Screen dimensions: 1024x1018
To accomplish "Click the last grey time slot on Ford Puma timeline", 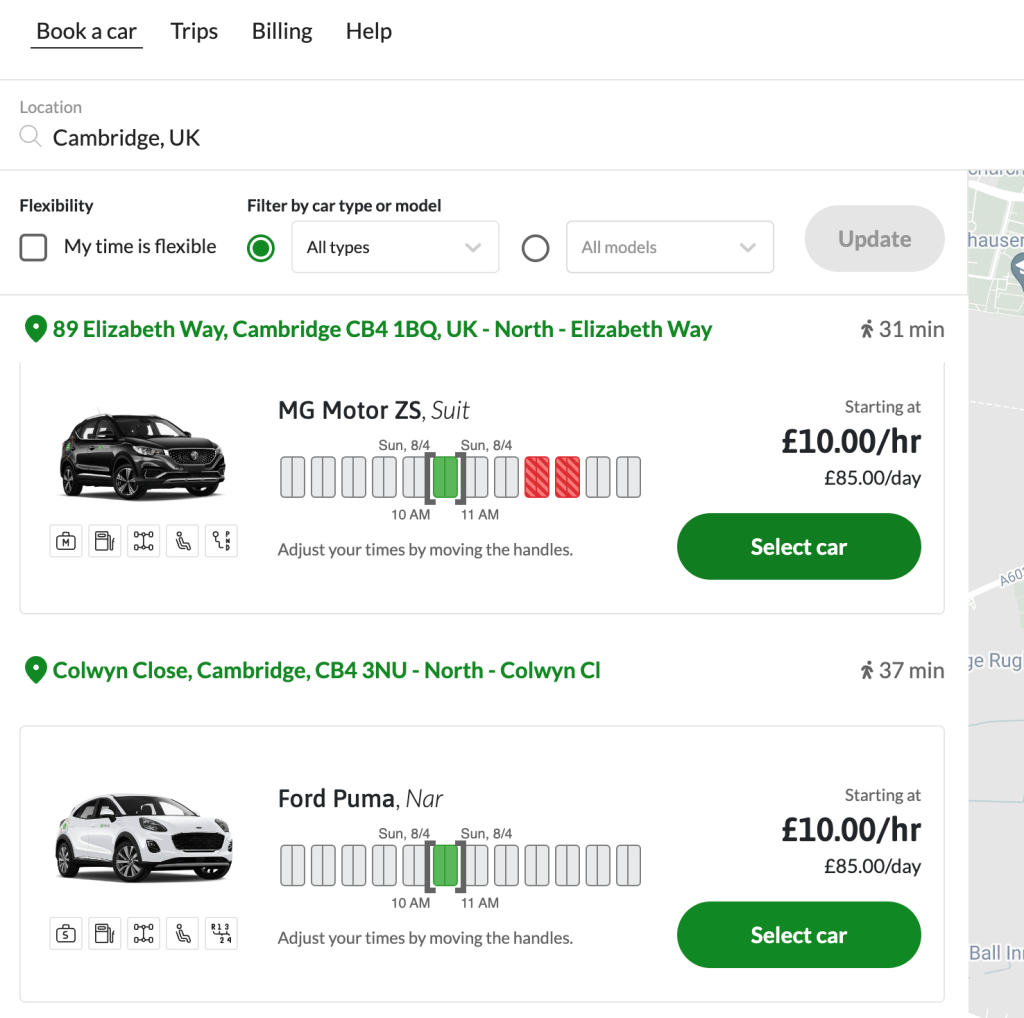I will [628, 865].
